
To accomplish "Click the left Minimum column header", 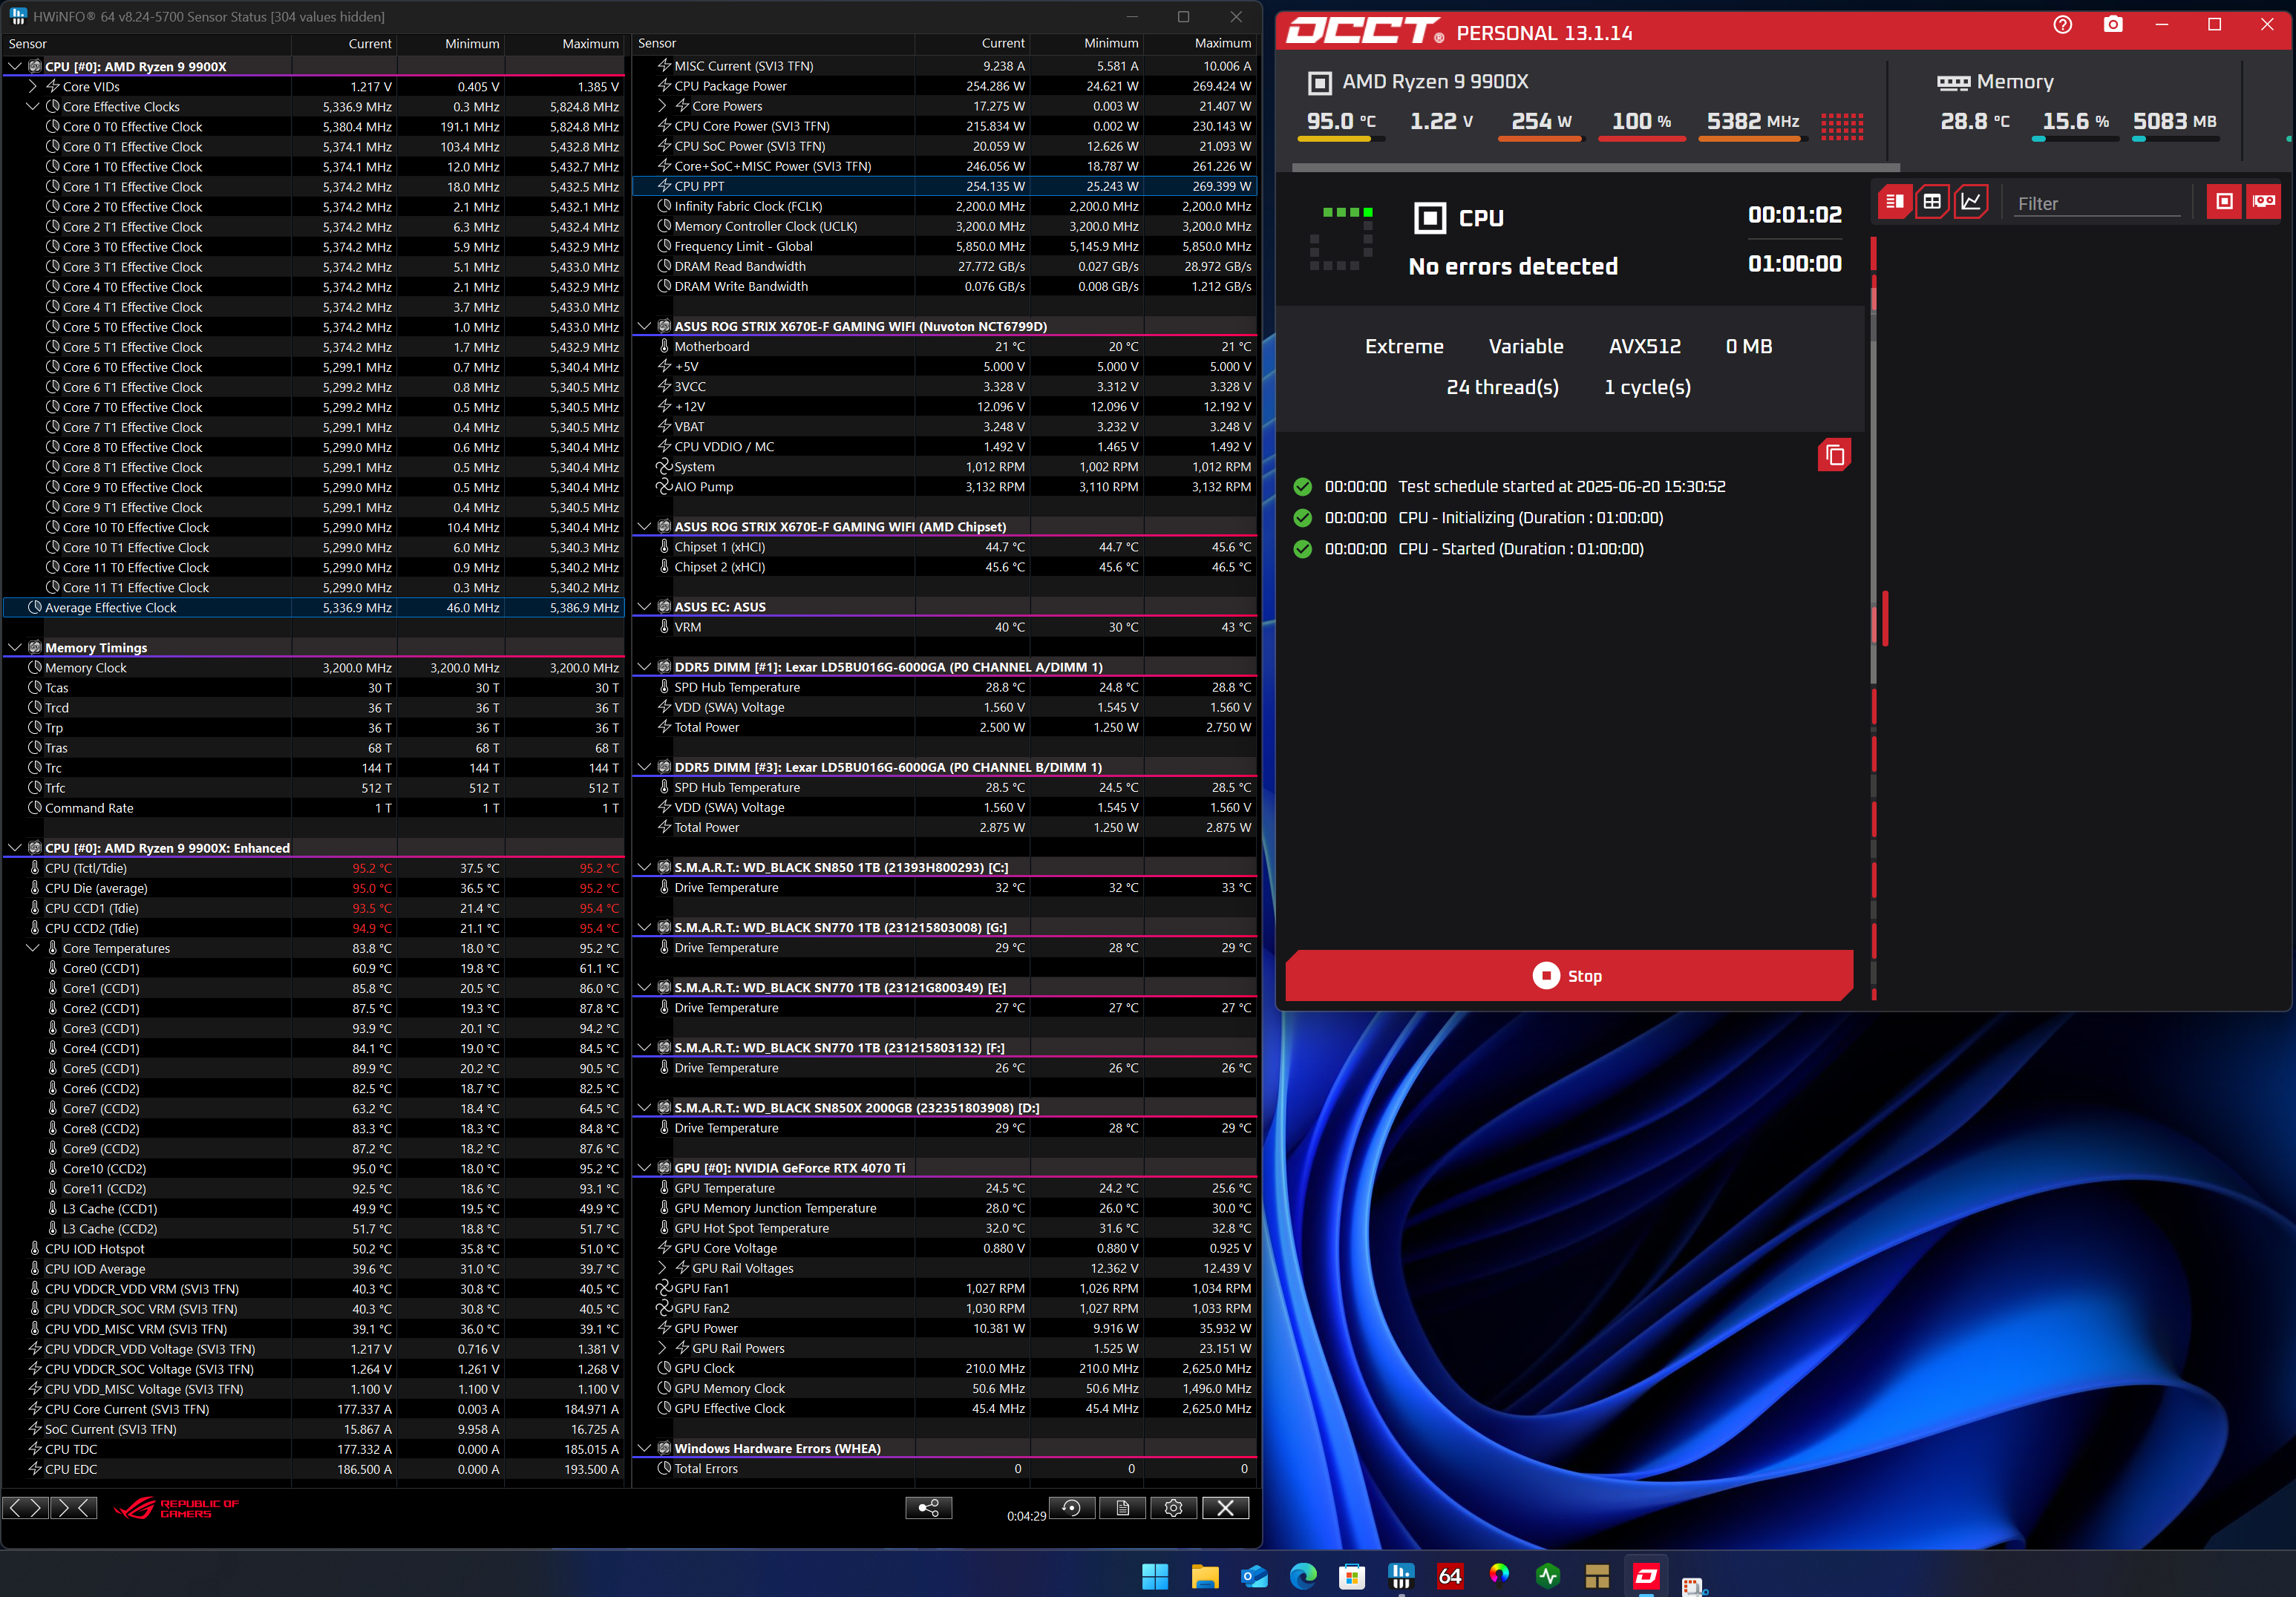I will coord(451,44).
